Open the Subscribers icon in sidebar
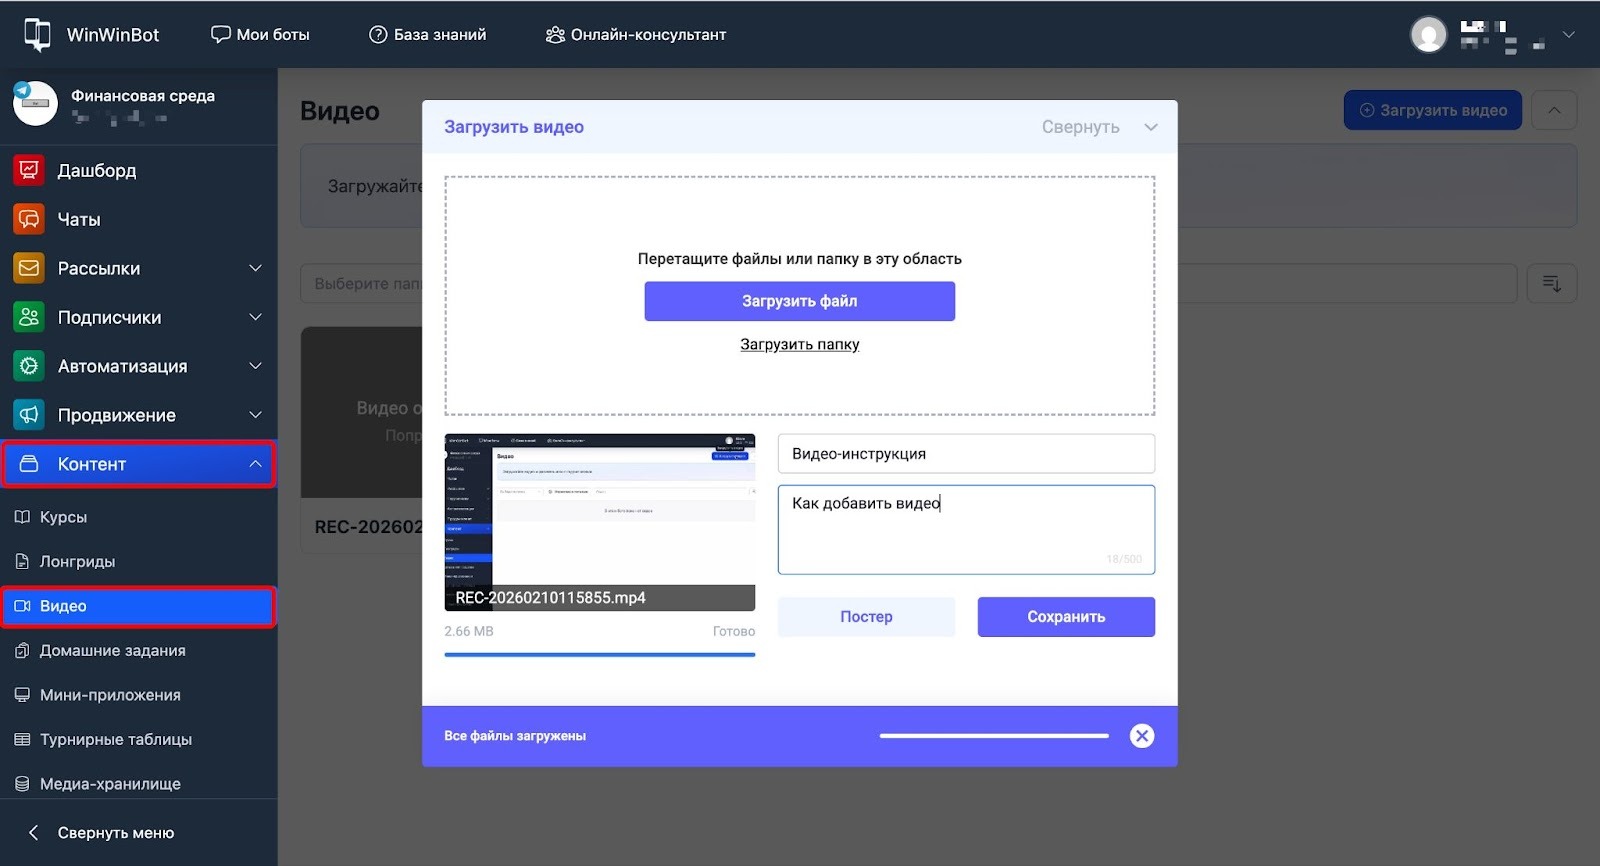1600x866 pixels. pos(29,317)
